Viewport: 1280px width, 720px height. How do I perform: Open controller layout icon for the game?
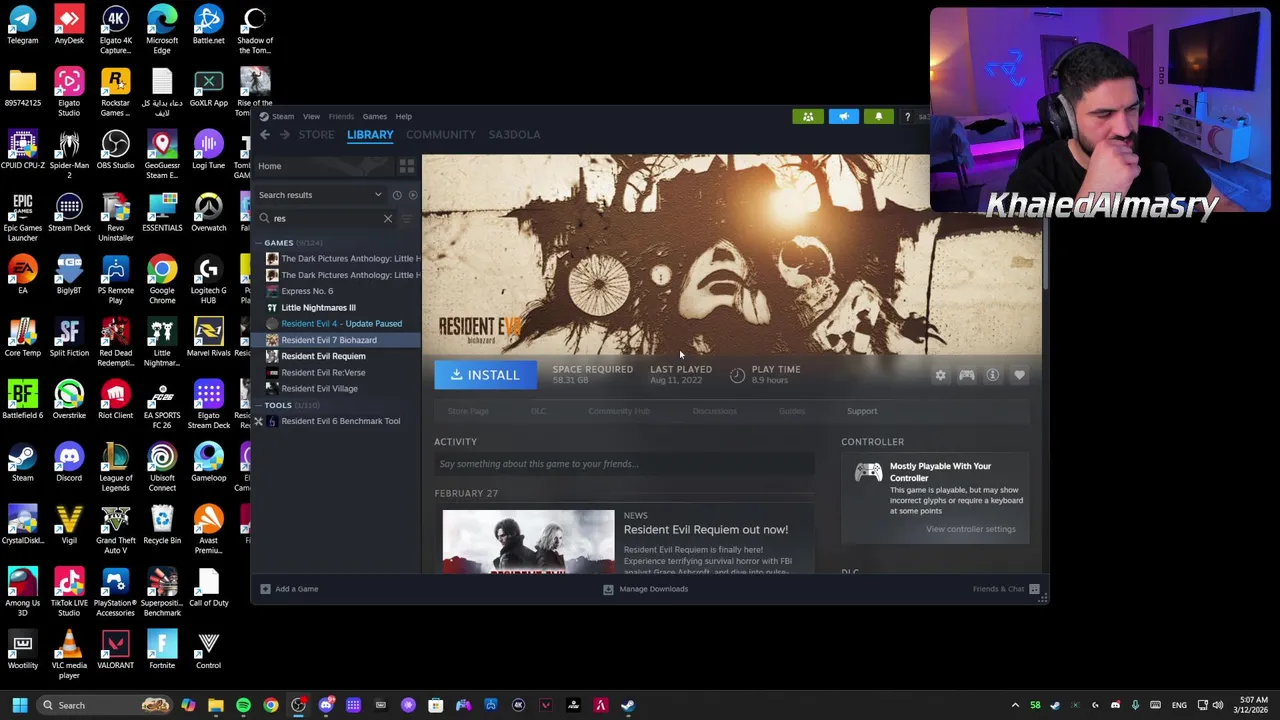(966, 375)
